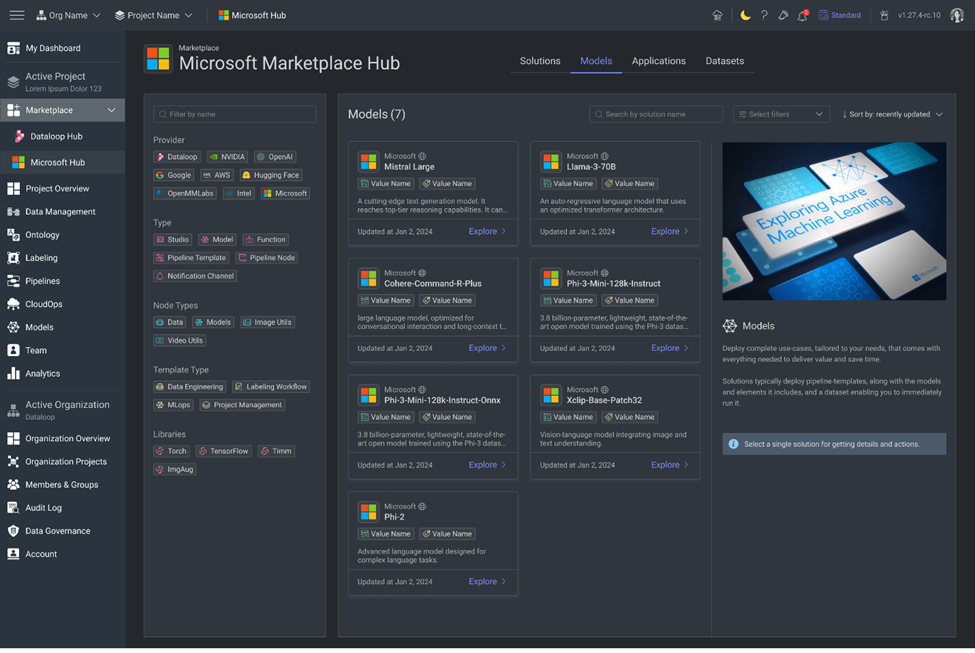Open the notifications bell icon

click(803, 15)
